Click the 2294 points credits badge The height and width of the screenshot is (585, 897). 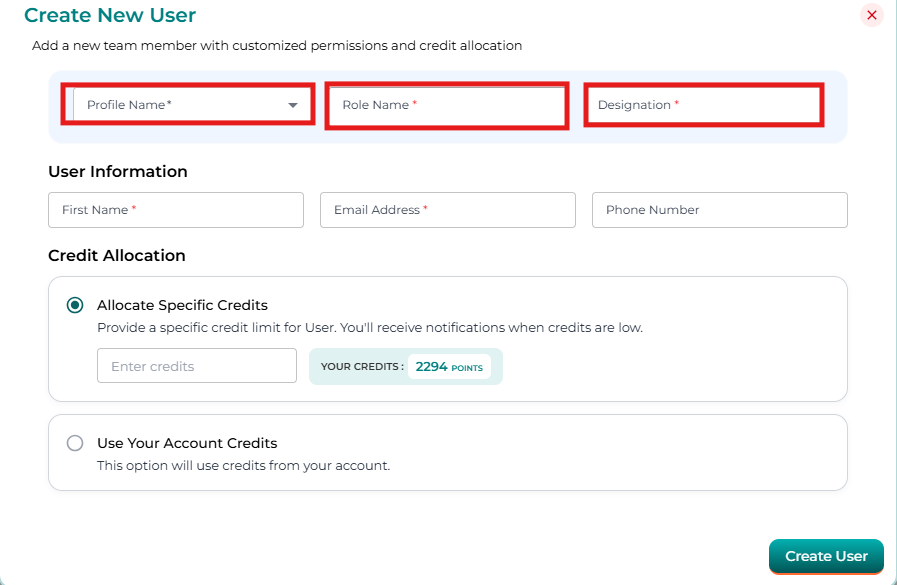pos(449,367)
